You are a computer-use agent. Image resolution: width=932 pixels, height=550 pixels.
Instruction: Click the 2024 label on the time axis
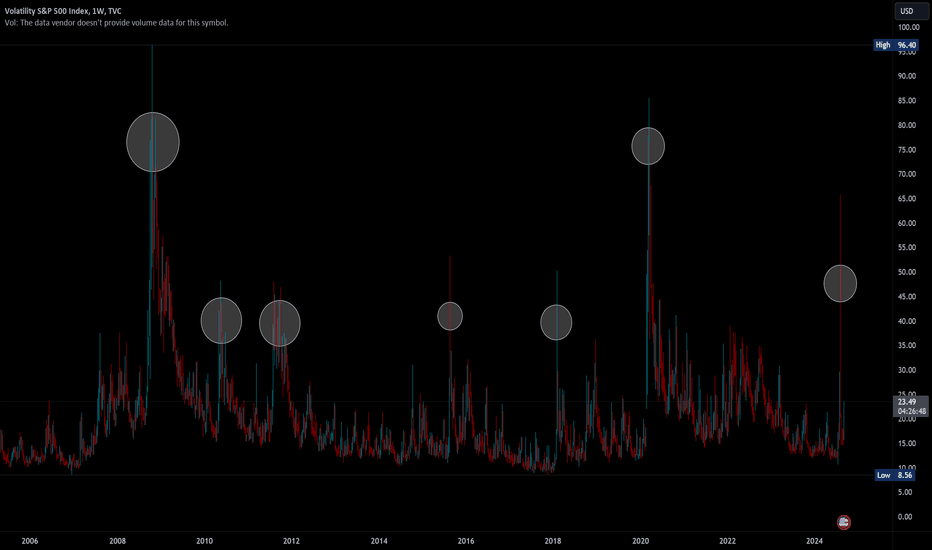[x=814, y=541]
